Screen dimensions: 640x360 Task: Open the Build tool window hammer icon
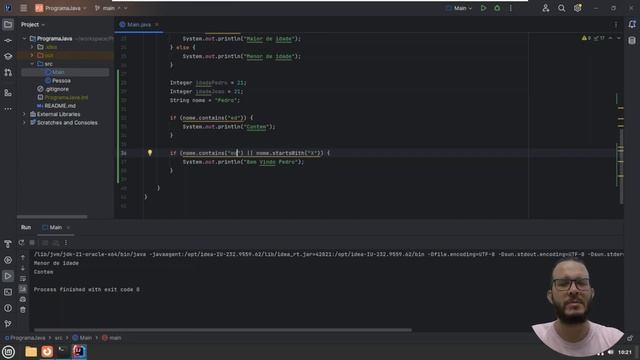tap(8, 244)
